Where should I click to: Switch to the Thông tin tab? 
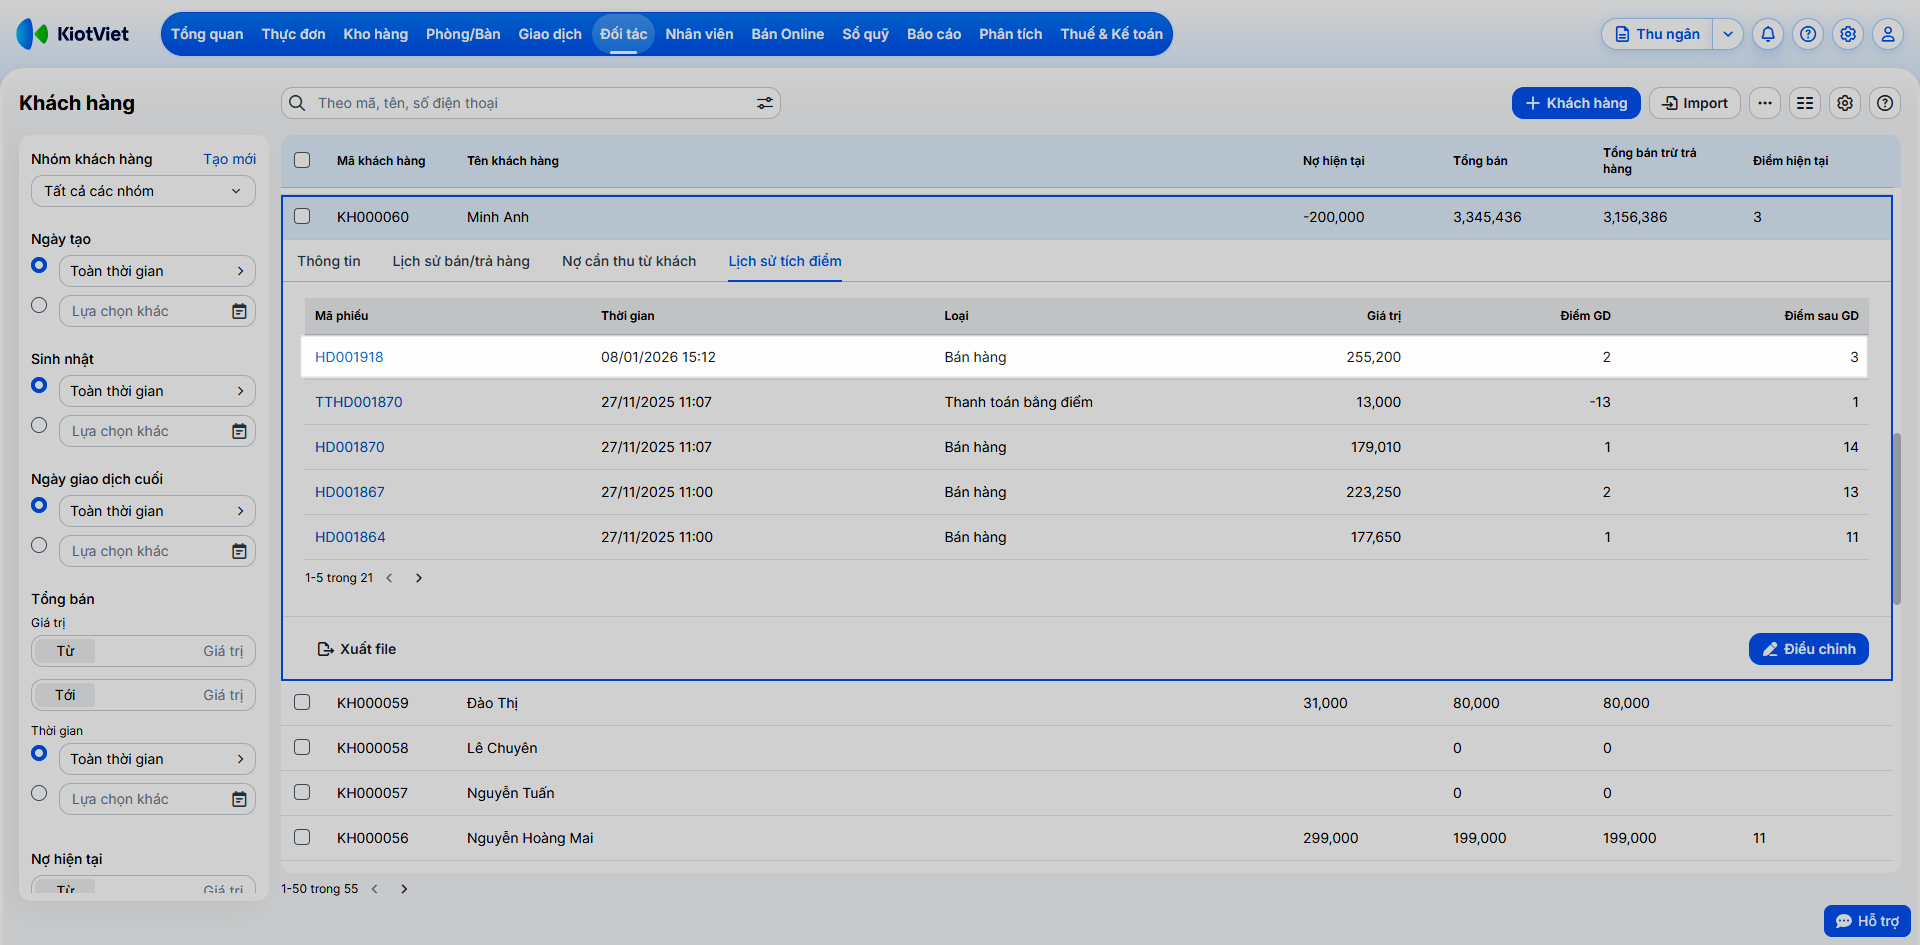[x=329, y=261]
